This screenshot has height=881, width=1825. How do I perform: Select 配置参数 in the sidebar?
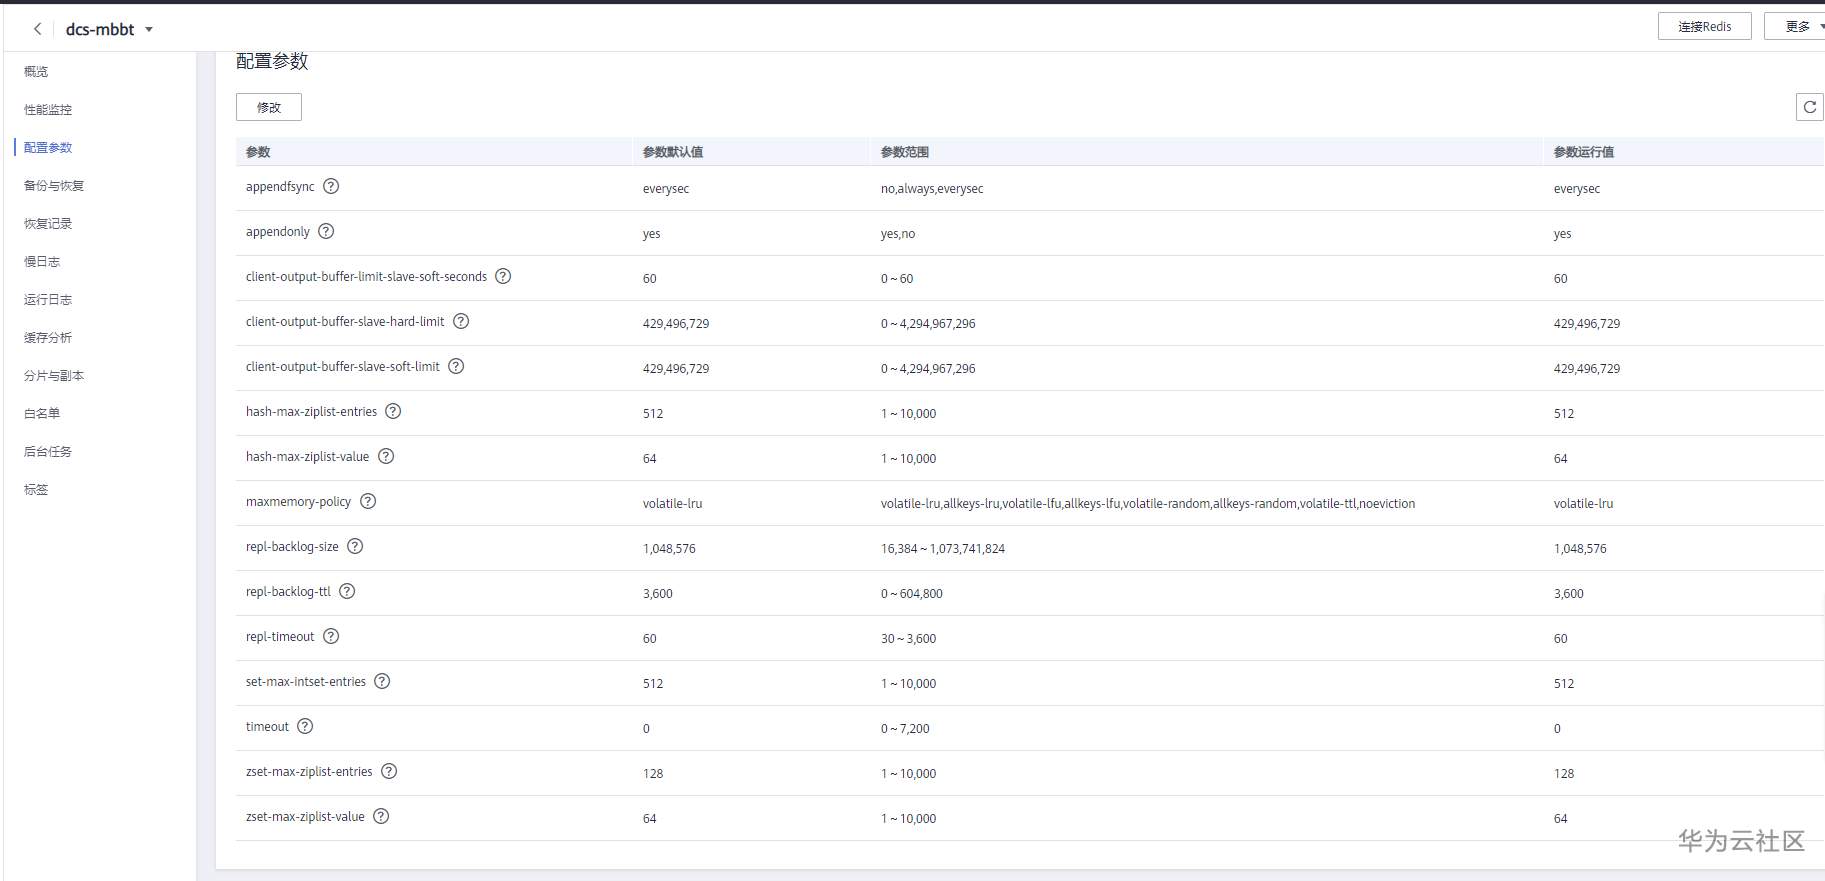(x=48, y=147)
